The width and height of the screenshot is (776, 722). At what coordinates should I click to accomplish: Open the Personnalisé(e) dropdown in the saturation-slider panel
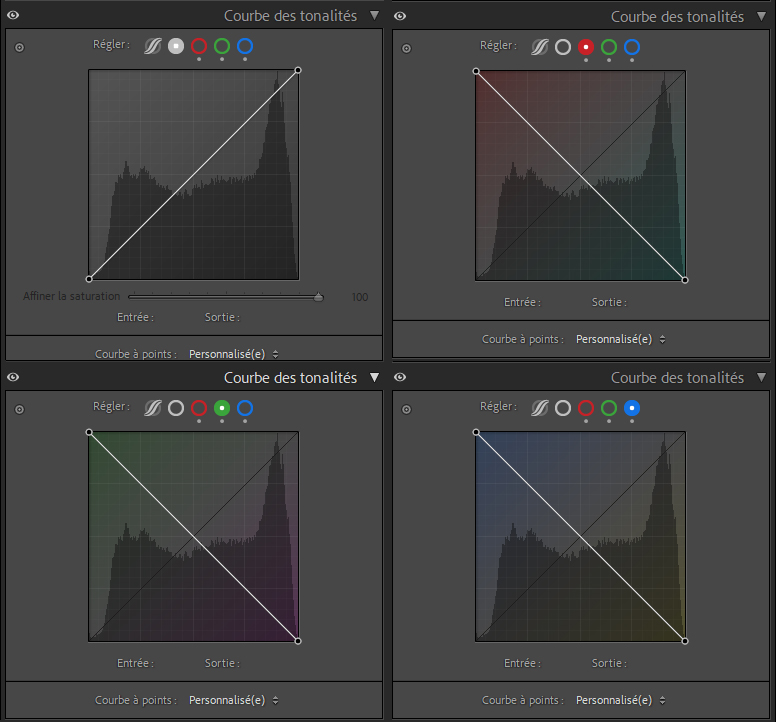233,354
